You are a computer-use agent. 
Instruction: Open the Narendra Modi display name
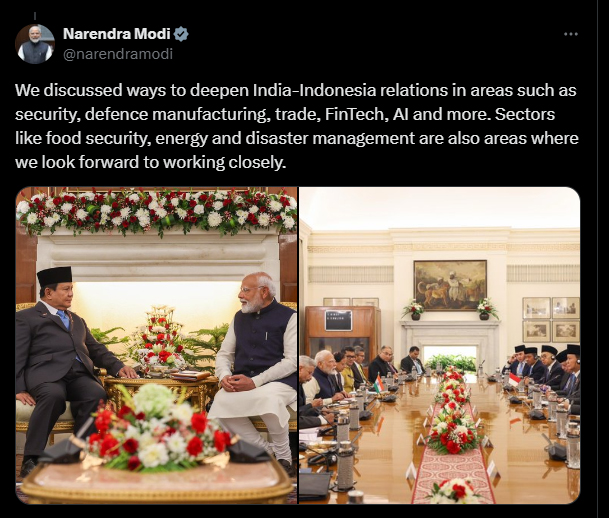pyautogui.click(x=117, y=34)
